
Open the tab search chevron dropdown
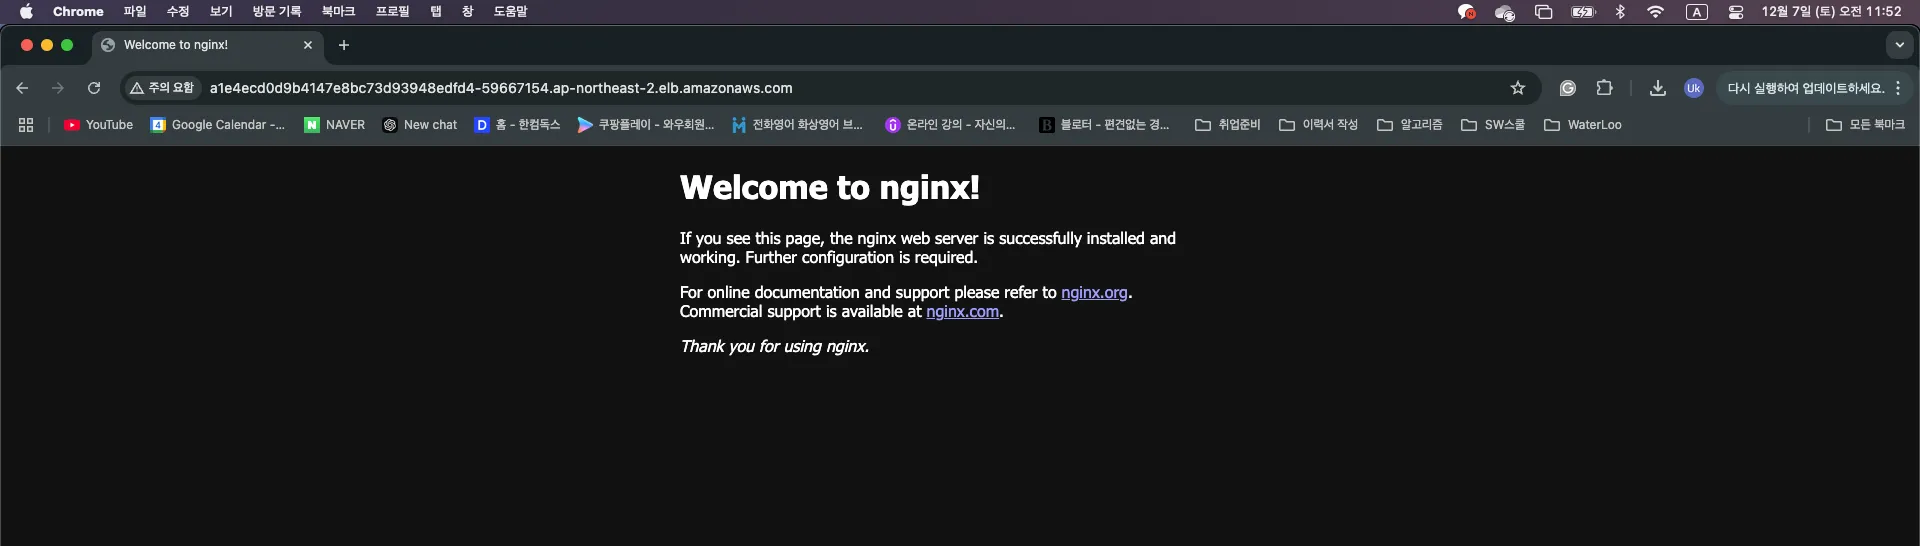pyautogui.click(x=1899, y=45)
